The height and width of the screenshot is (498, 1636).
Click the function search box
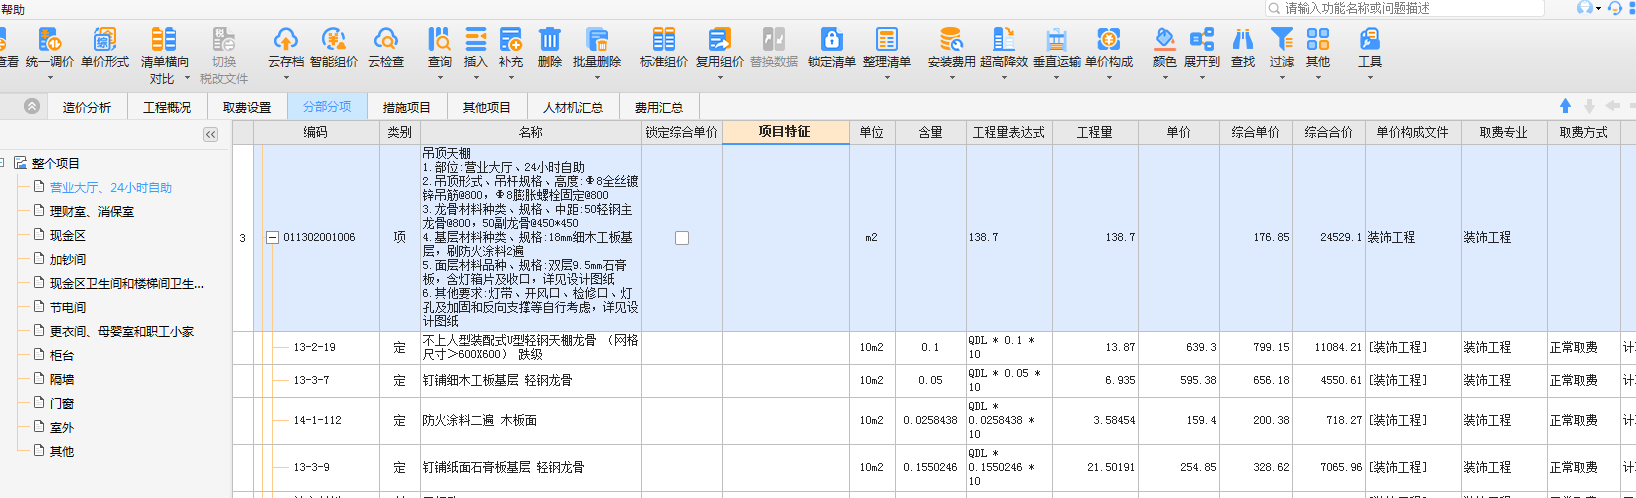click(x=1405, y=8)
